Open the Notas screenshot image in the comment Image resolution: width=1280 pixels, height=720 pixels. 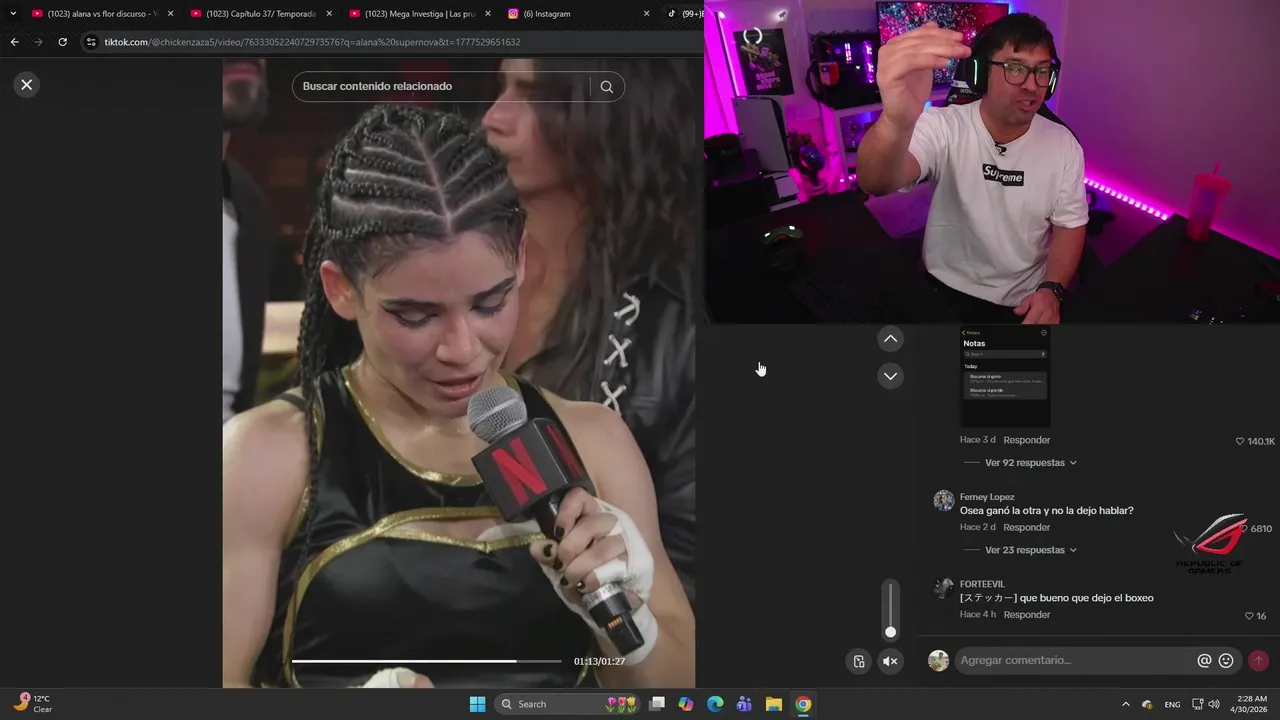(x=1005, y=377)
